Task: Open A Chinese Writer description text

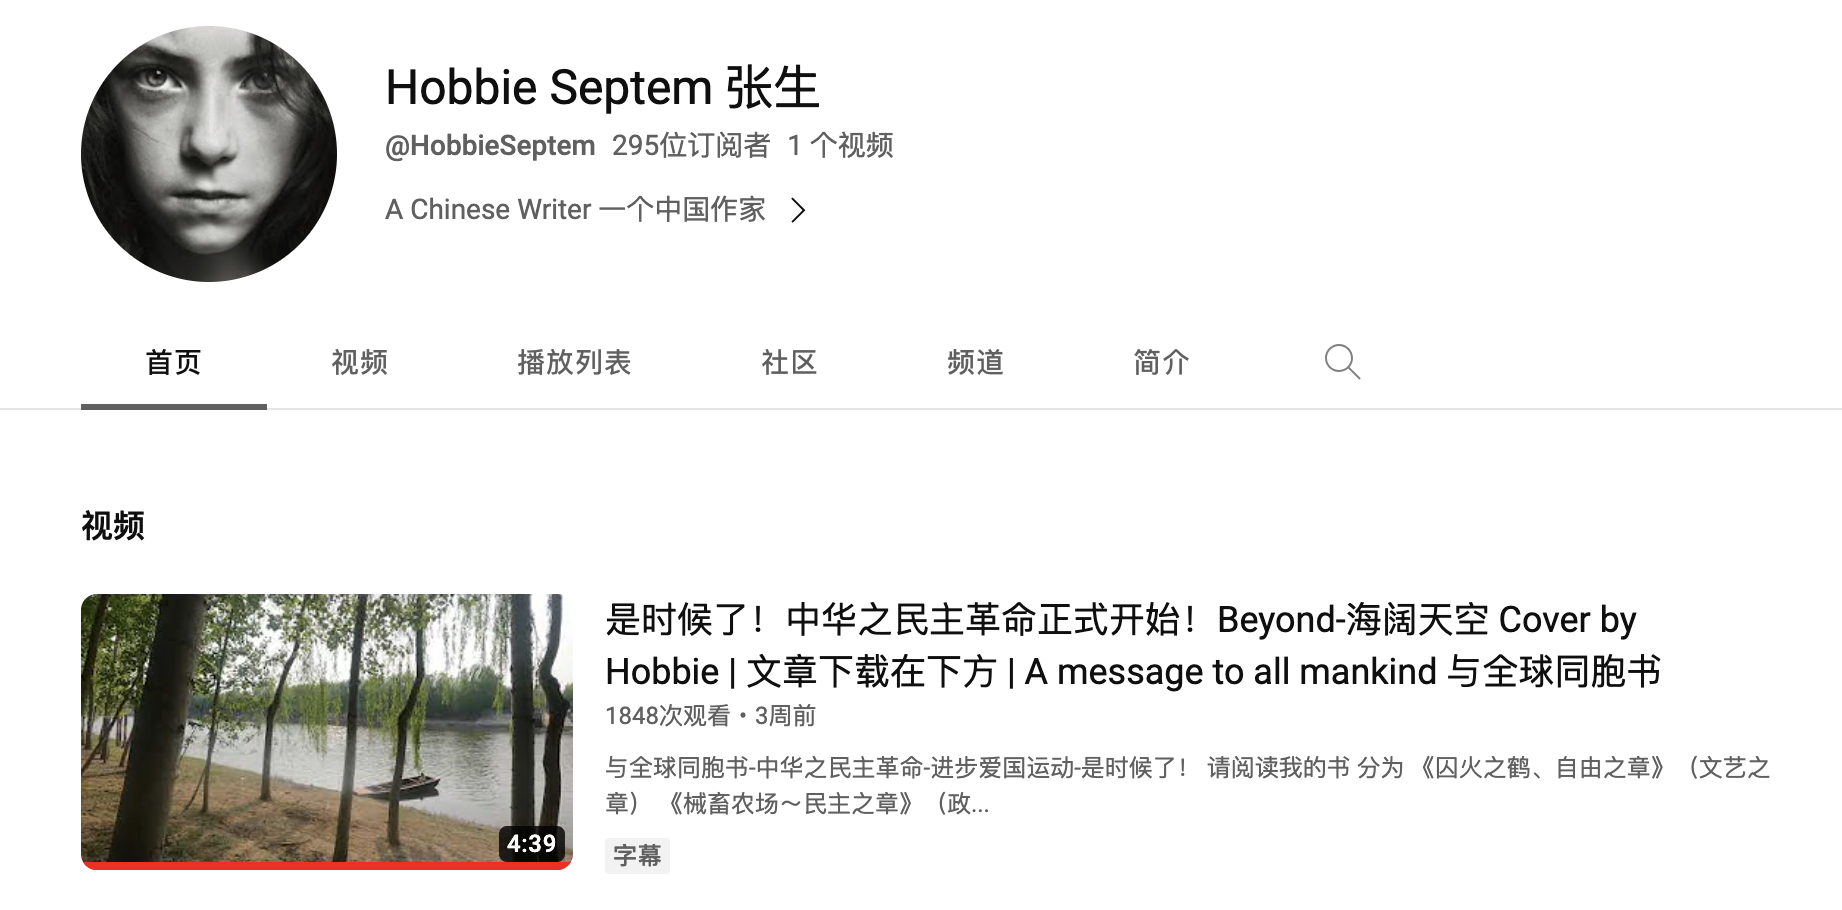Action: [x=576, y=210]
